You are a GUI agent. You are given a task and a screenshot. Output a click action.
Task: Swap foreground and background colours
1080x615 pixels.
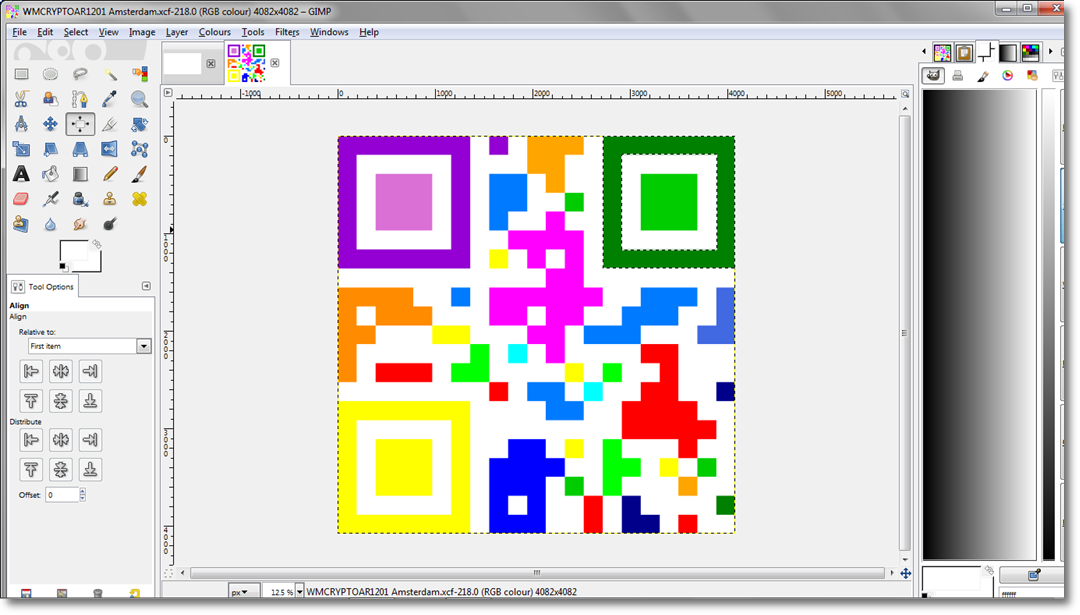point(96,244)
